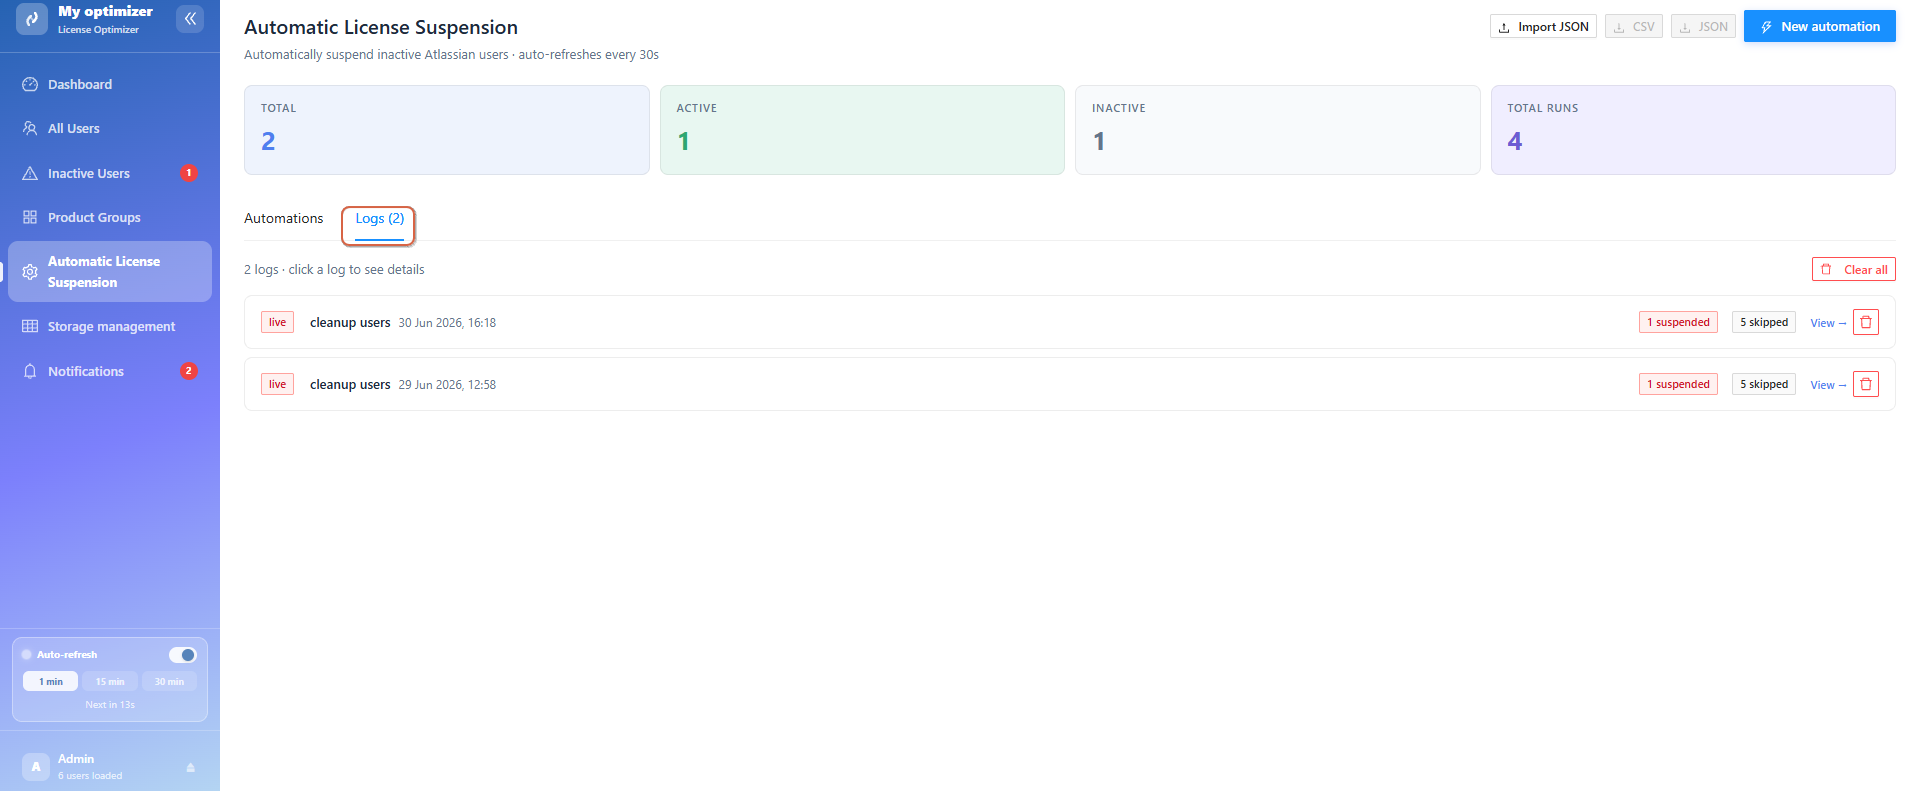Screen dimensions: 1919x791
Task: Switch to the Automations tab
Action: (x=284, y=218)
